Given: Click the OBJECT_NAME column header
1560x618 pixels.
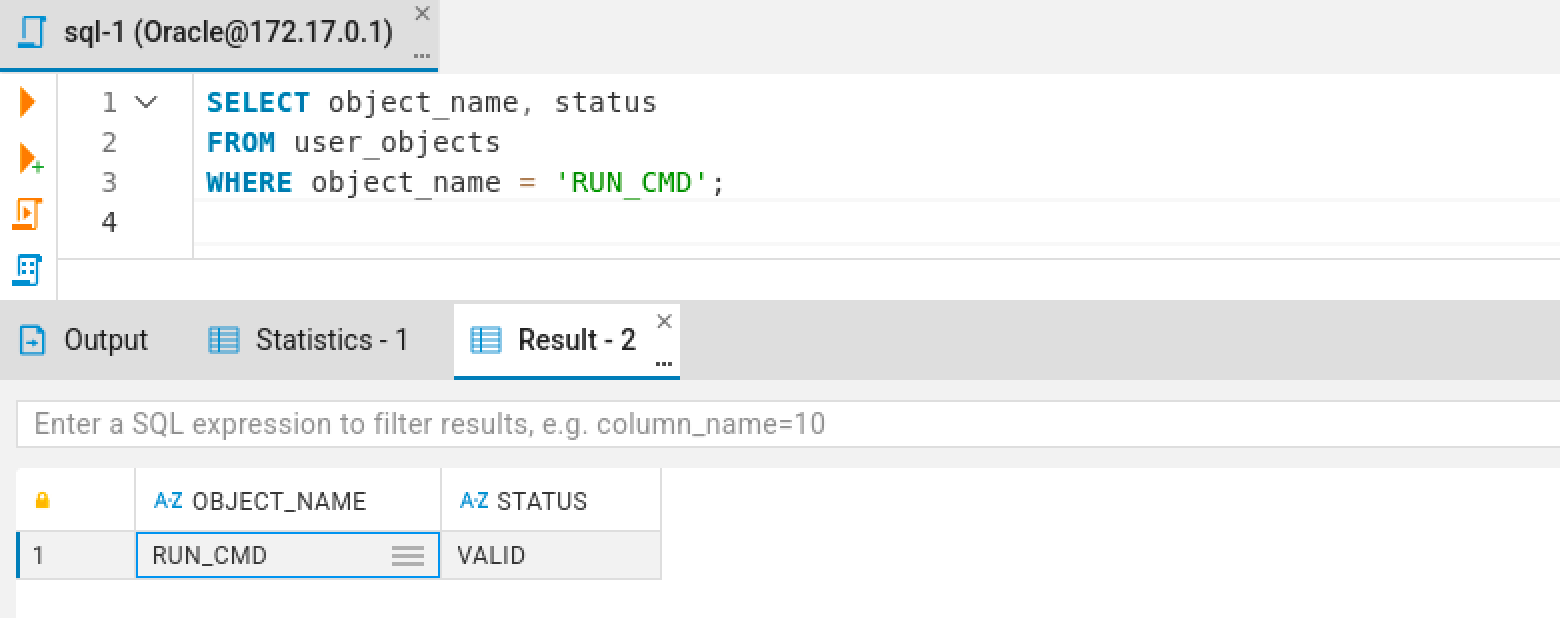Looking at the screenshot, I should coord(279,501).
